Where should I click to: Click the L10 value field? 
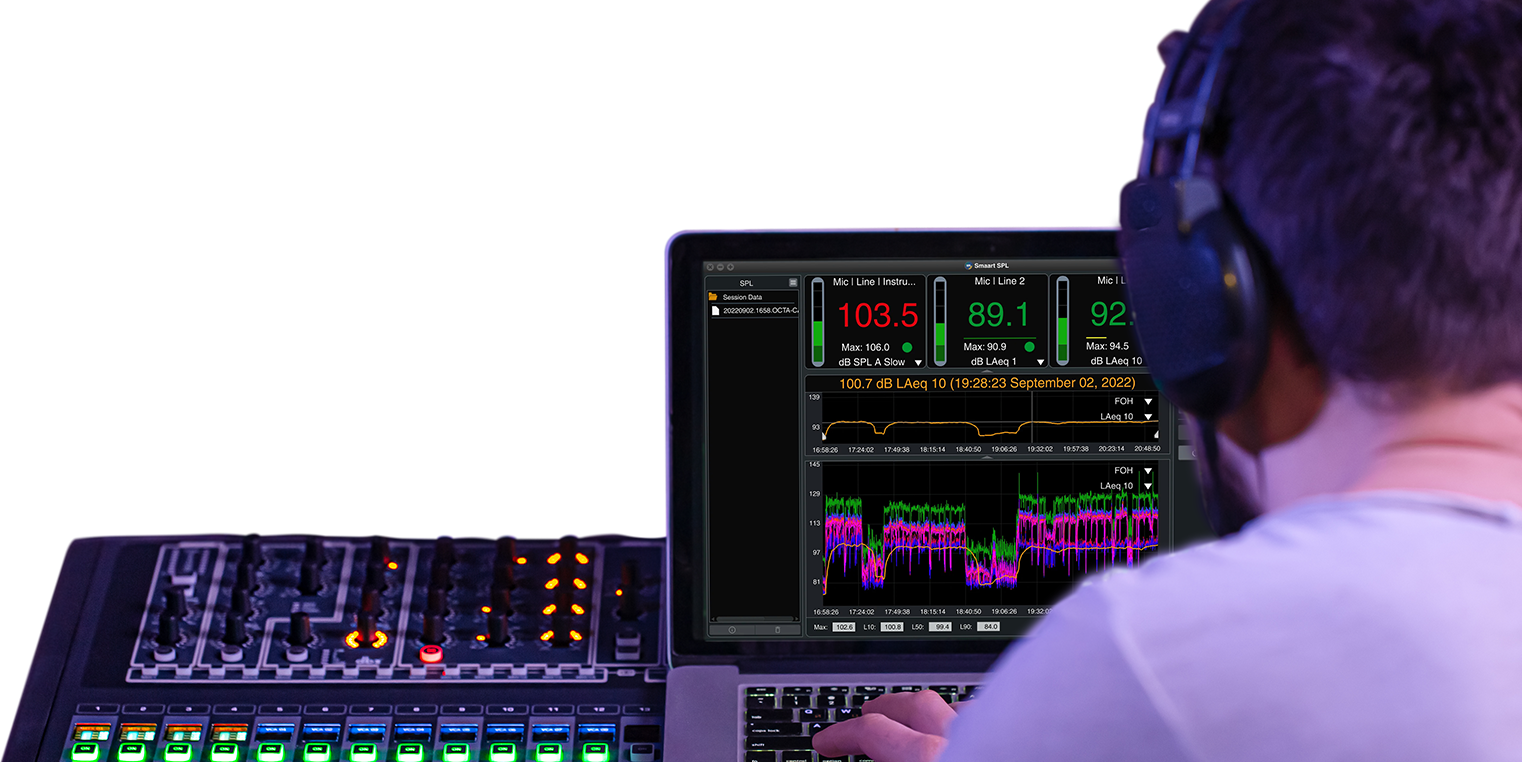click(x=891, y=627)
